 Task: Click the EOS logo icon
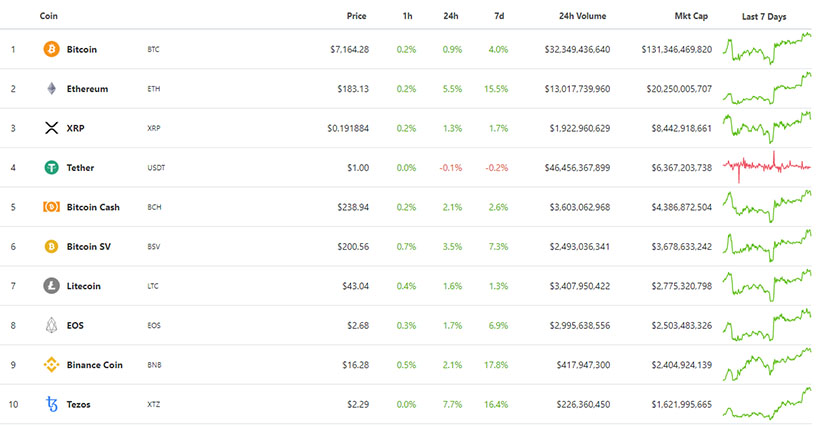pos(51,325)
